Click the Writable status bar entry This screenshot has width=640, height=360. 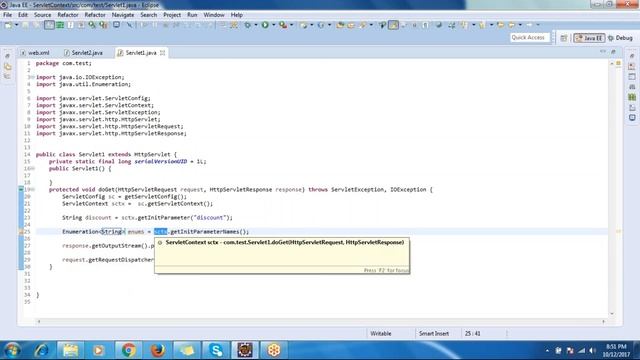381,333
